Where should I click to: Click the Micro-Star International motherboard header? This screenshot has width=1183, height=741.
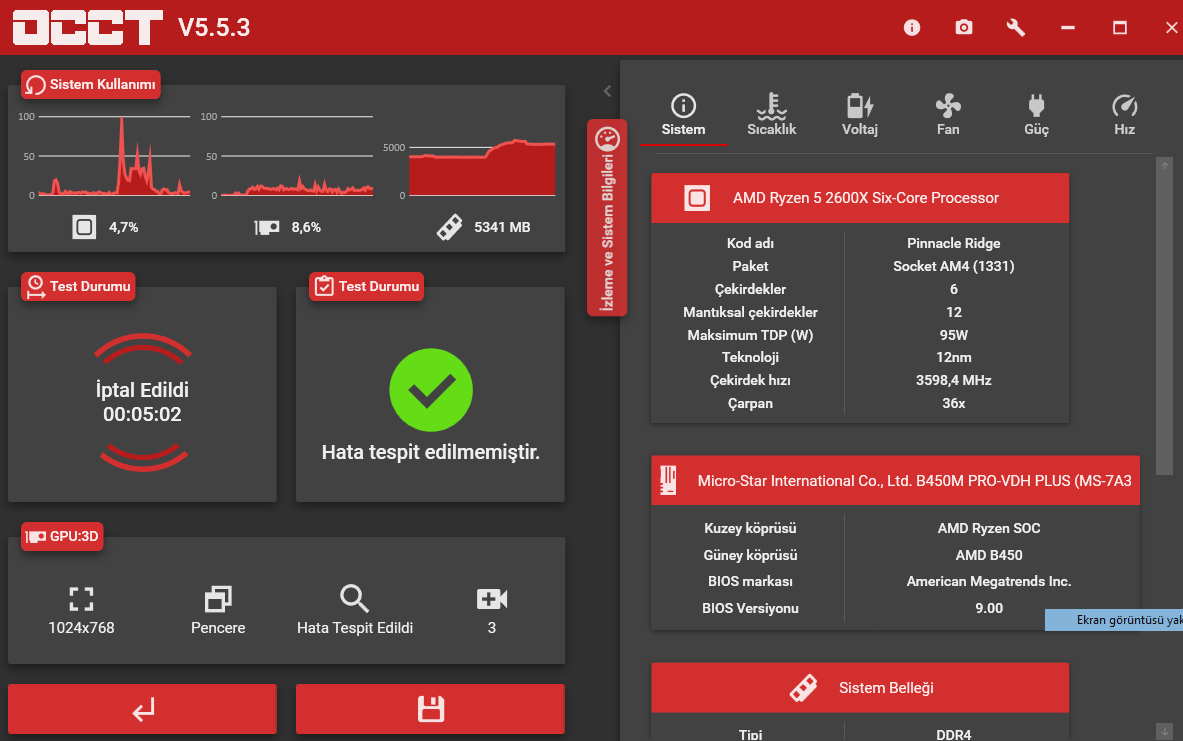coord(896,481)
